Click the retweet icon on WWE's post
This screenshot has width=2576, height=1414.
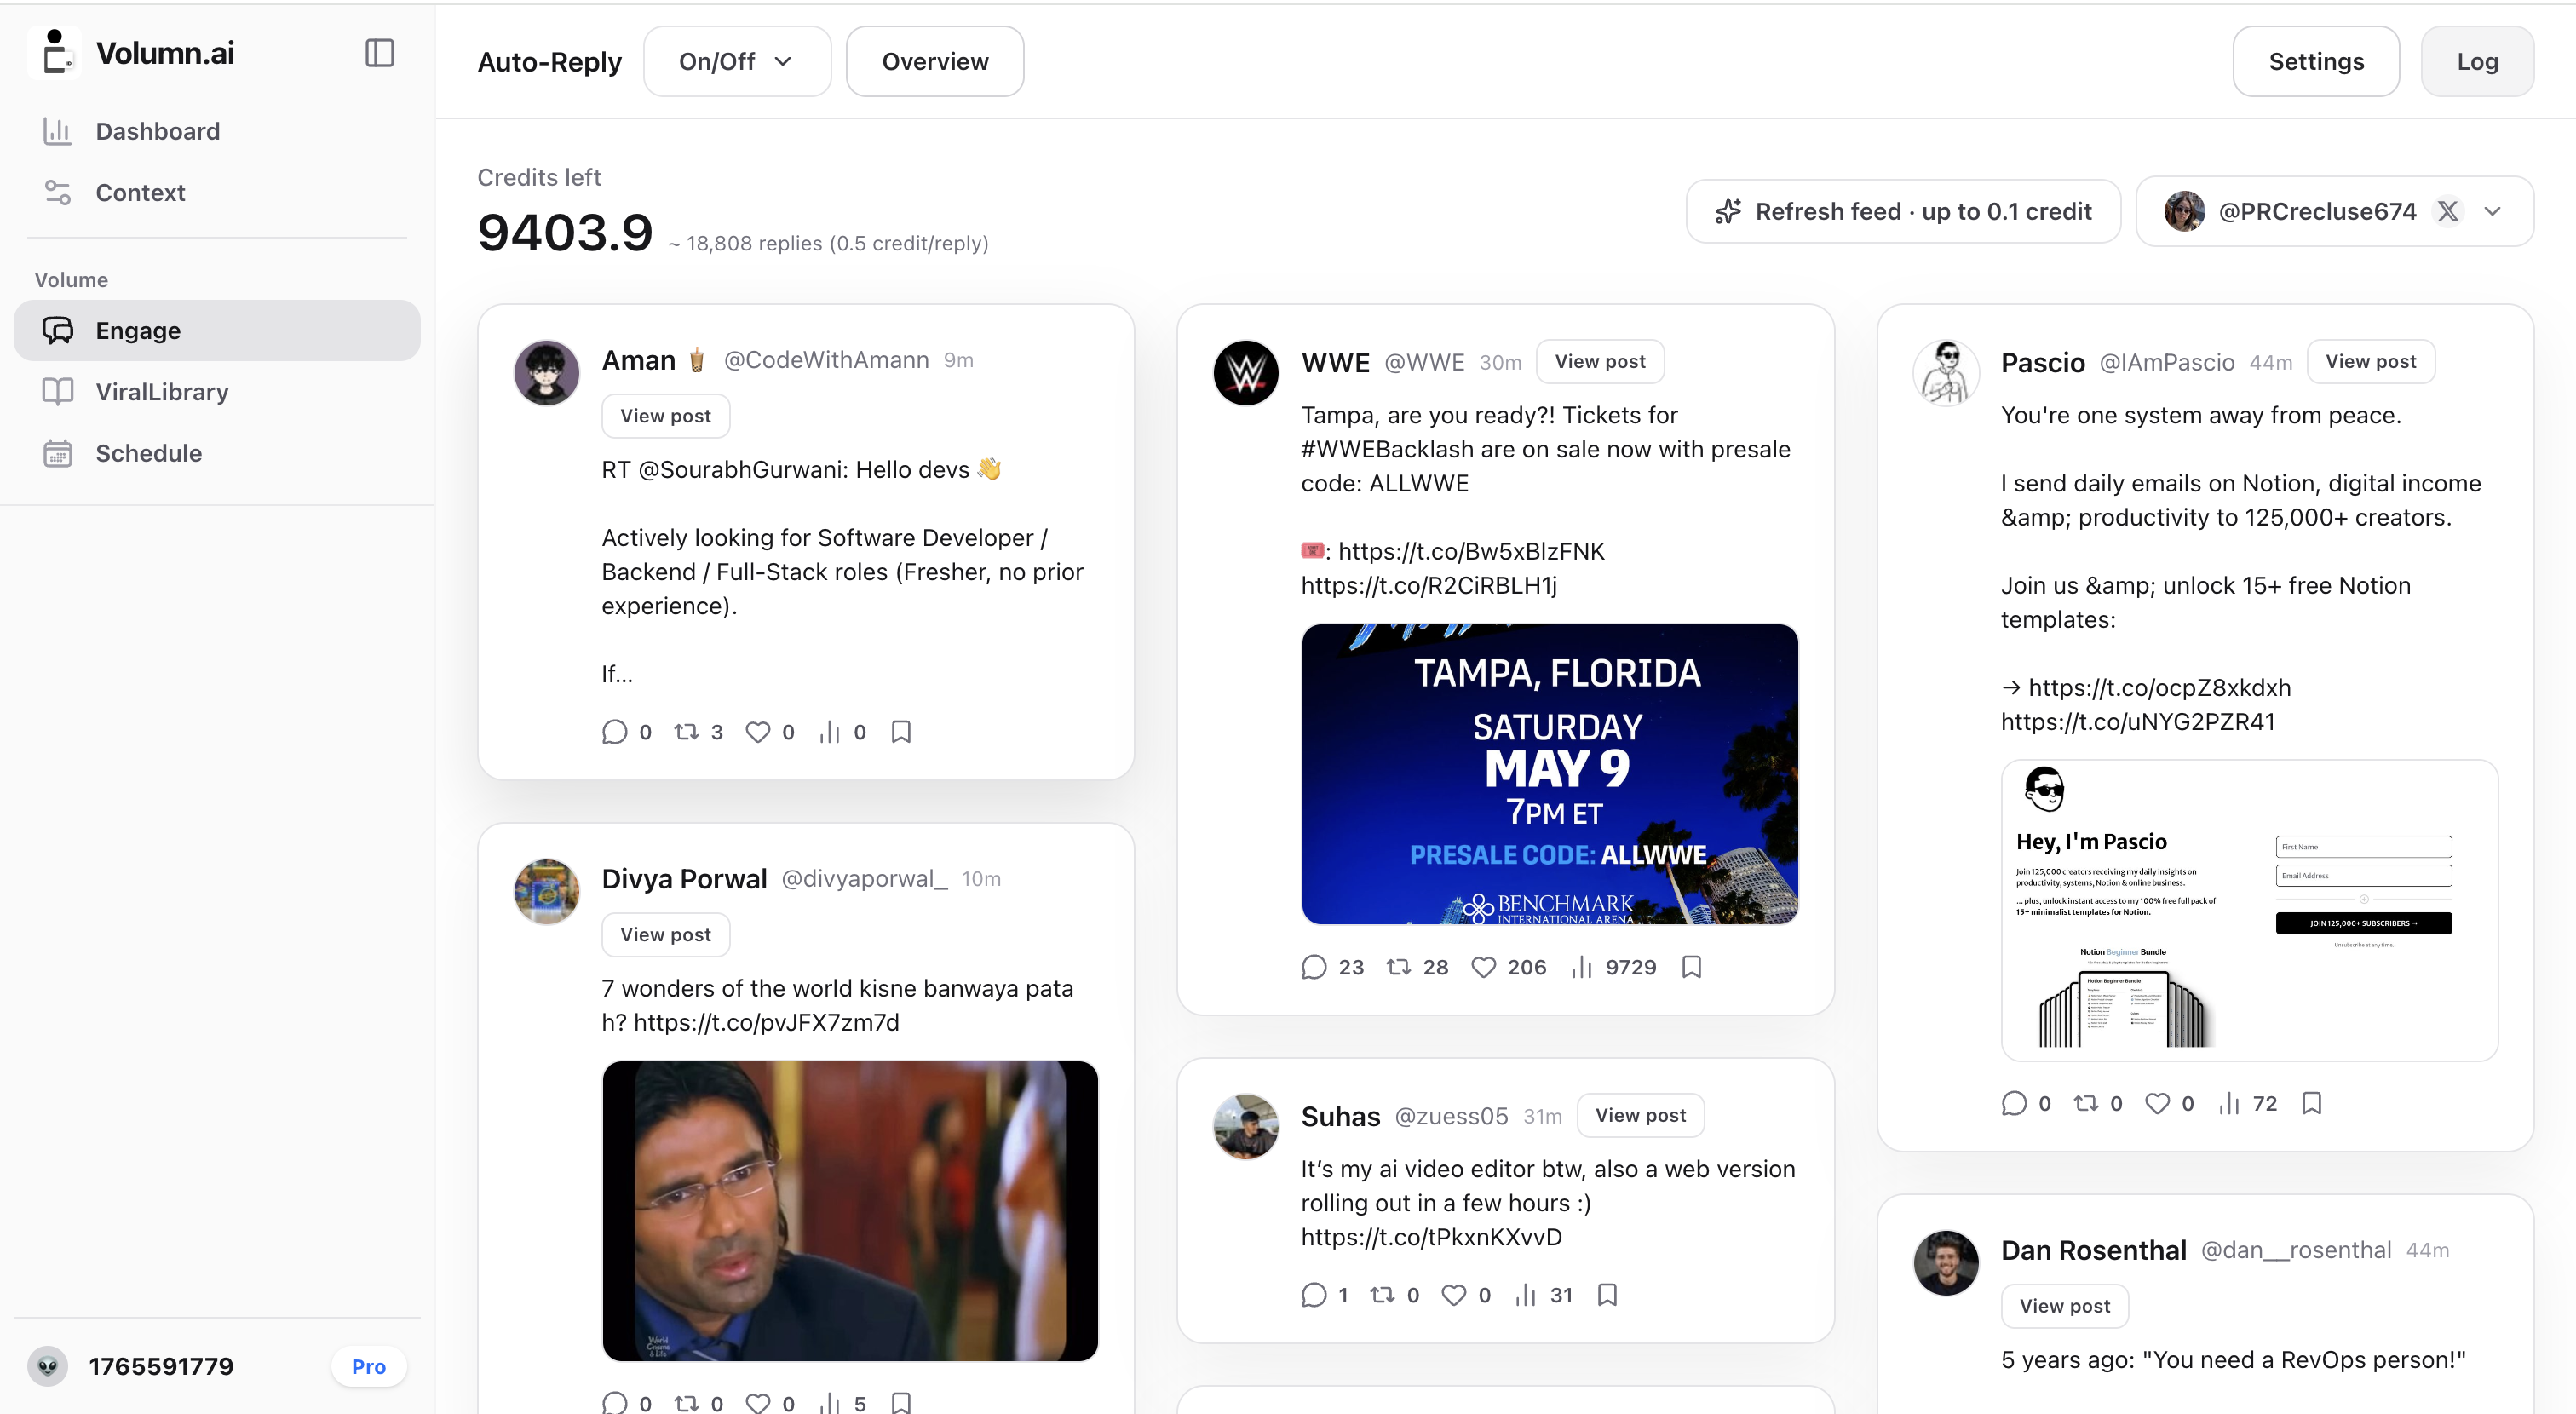click(1398, 967)
